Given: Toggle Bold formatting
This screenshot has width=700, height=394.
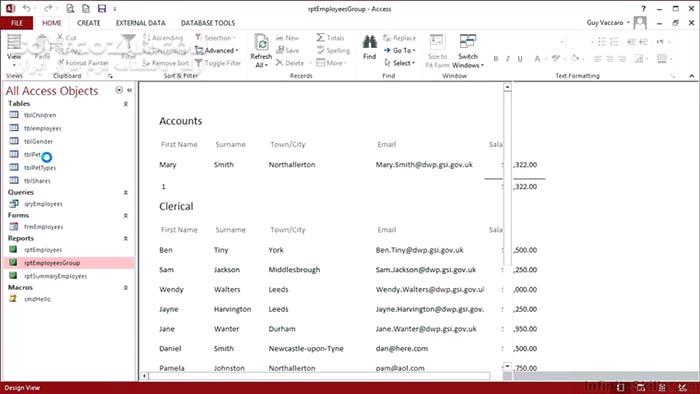Looking at the screenshot, I should point(496,58).
